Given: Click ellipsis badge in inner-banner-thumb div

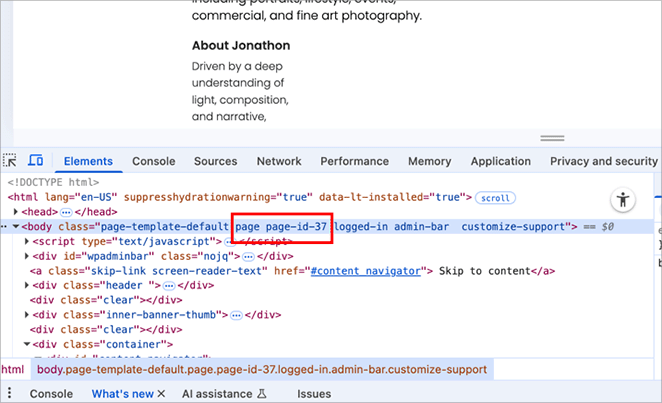Looking at the screenshot, I should [237, 314].
